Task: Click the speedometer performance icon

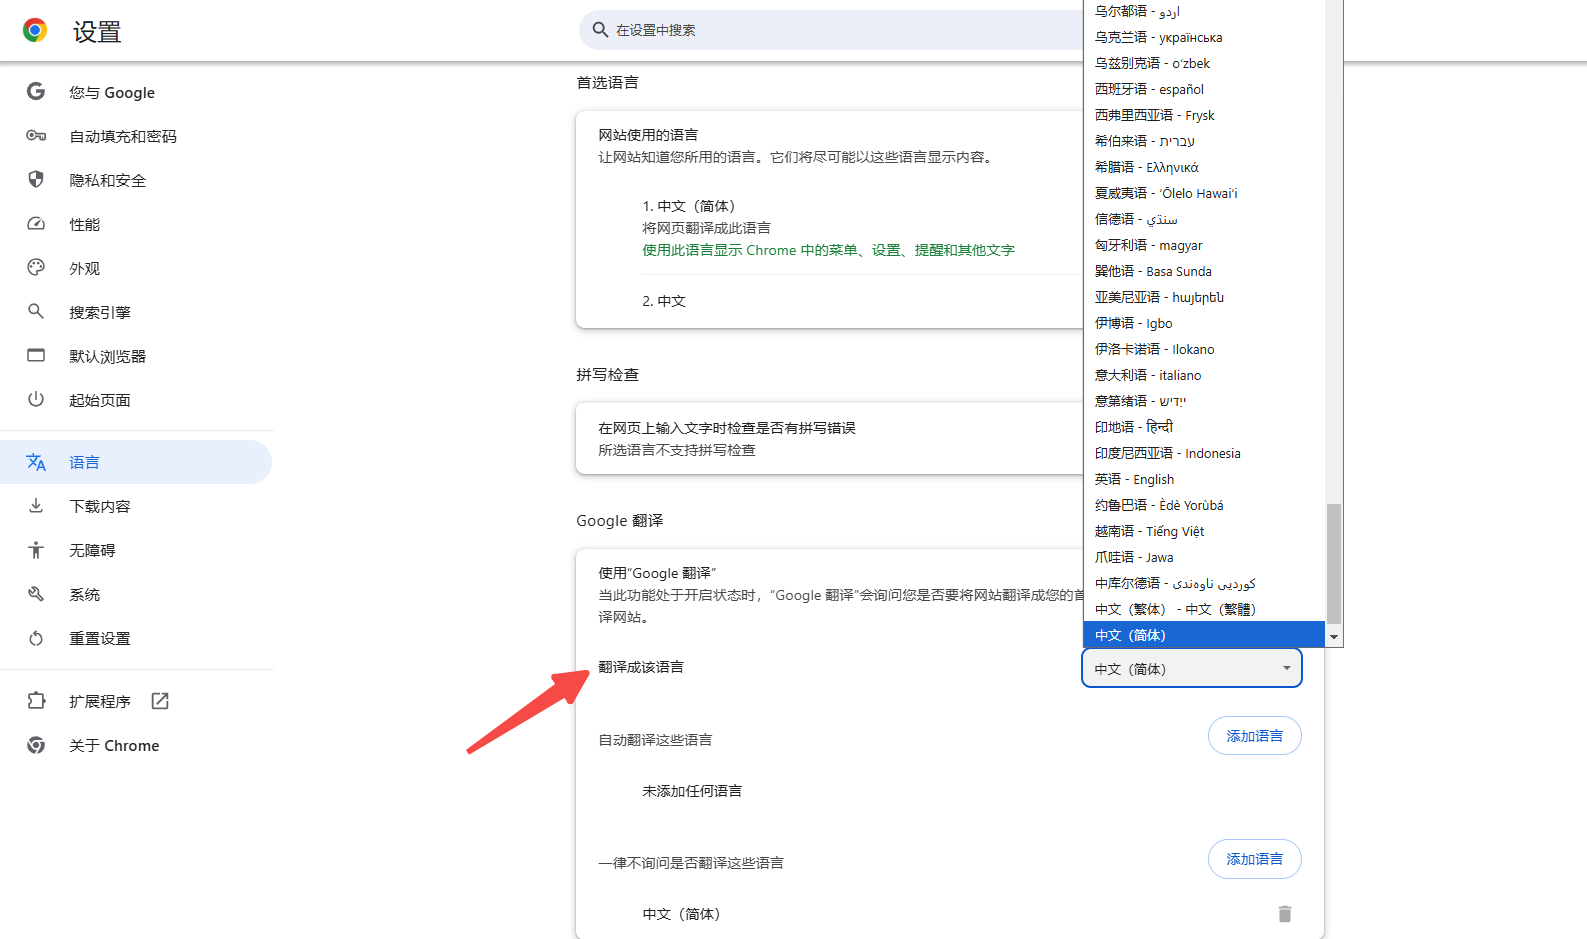Action: pyautogui.click(x=36, y=224)
